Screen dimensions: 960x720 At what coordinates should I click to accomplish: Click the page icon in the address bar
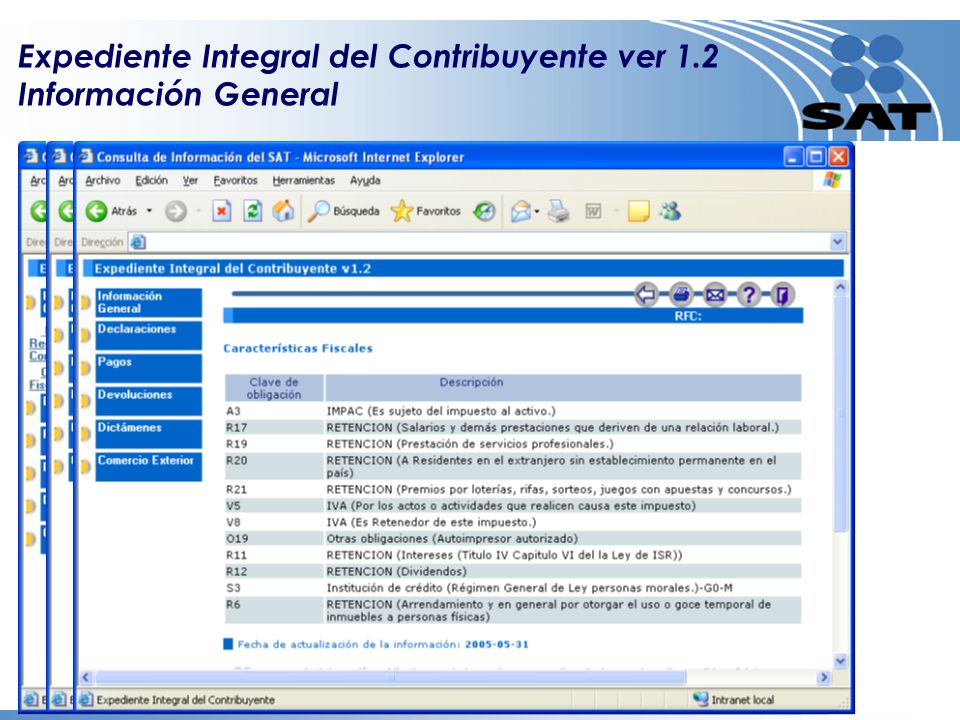click(138, 242)
